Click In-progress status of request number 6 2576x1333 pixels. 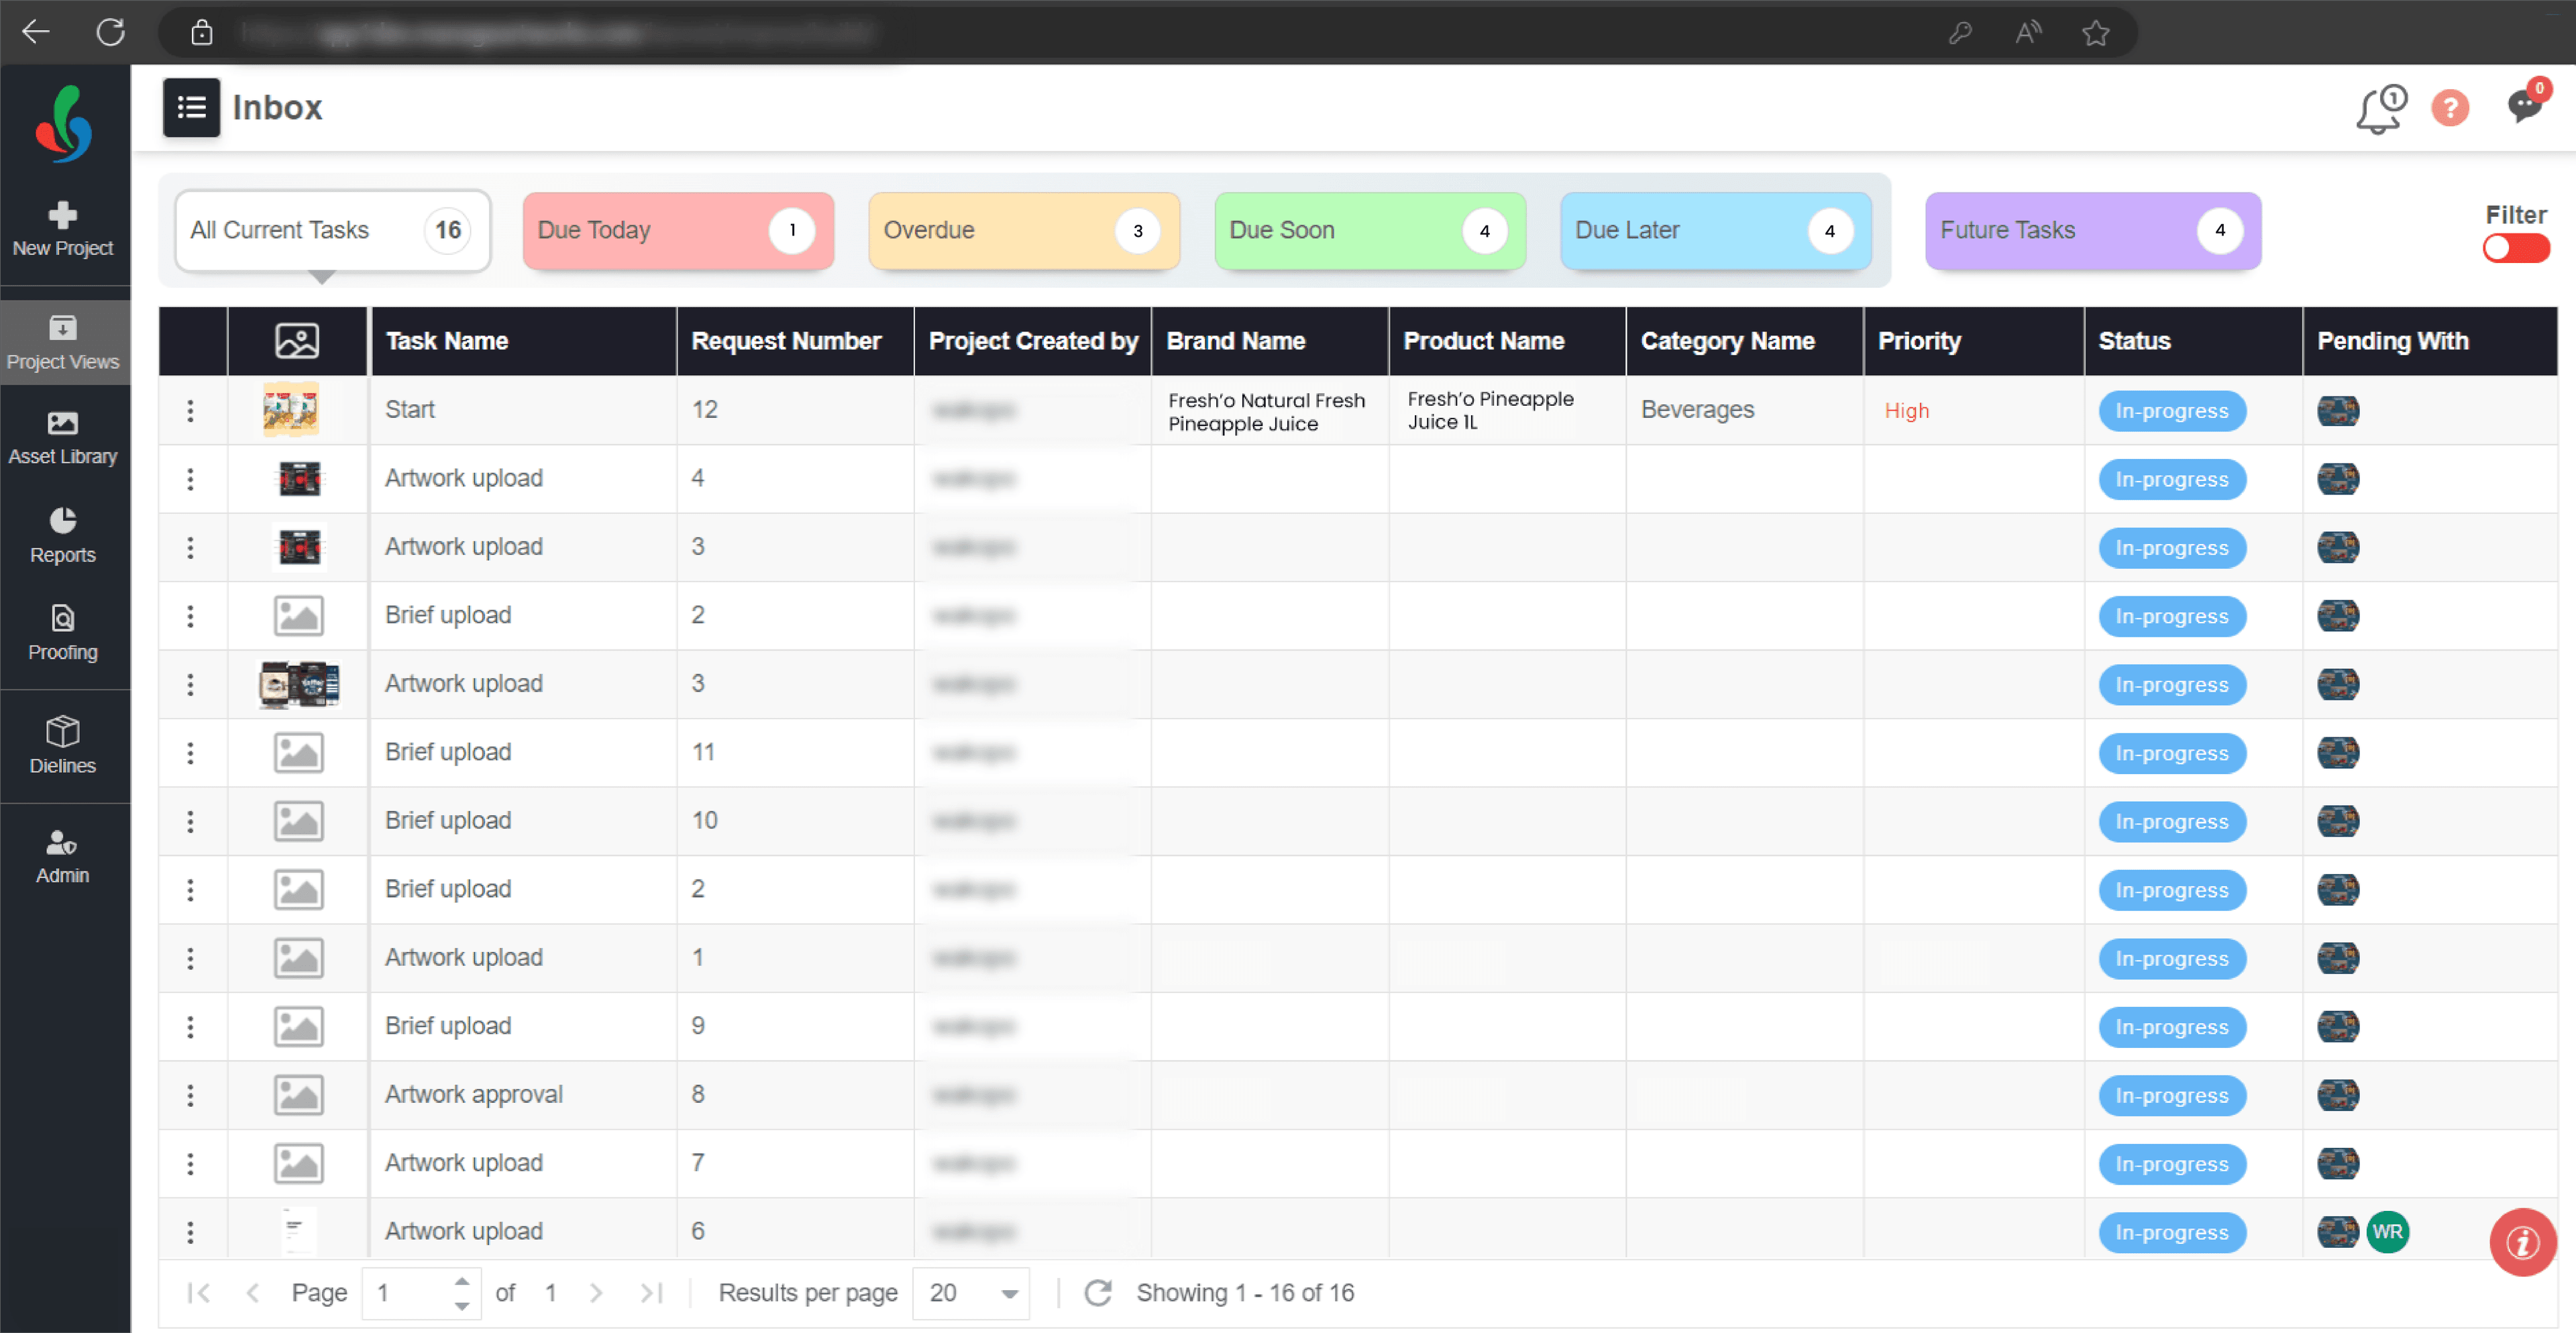click(x=2171, y=1233)
